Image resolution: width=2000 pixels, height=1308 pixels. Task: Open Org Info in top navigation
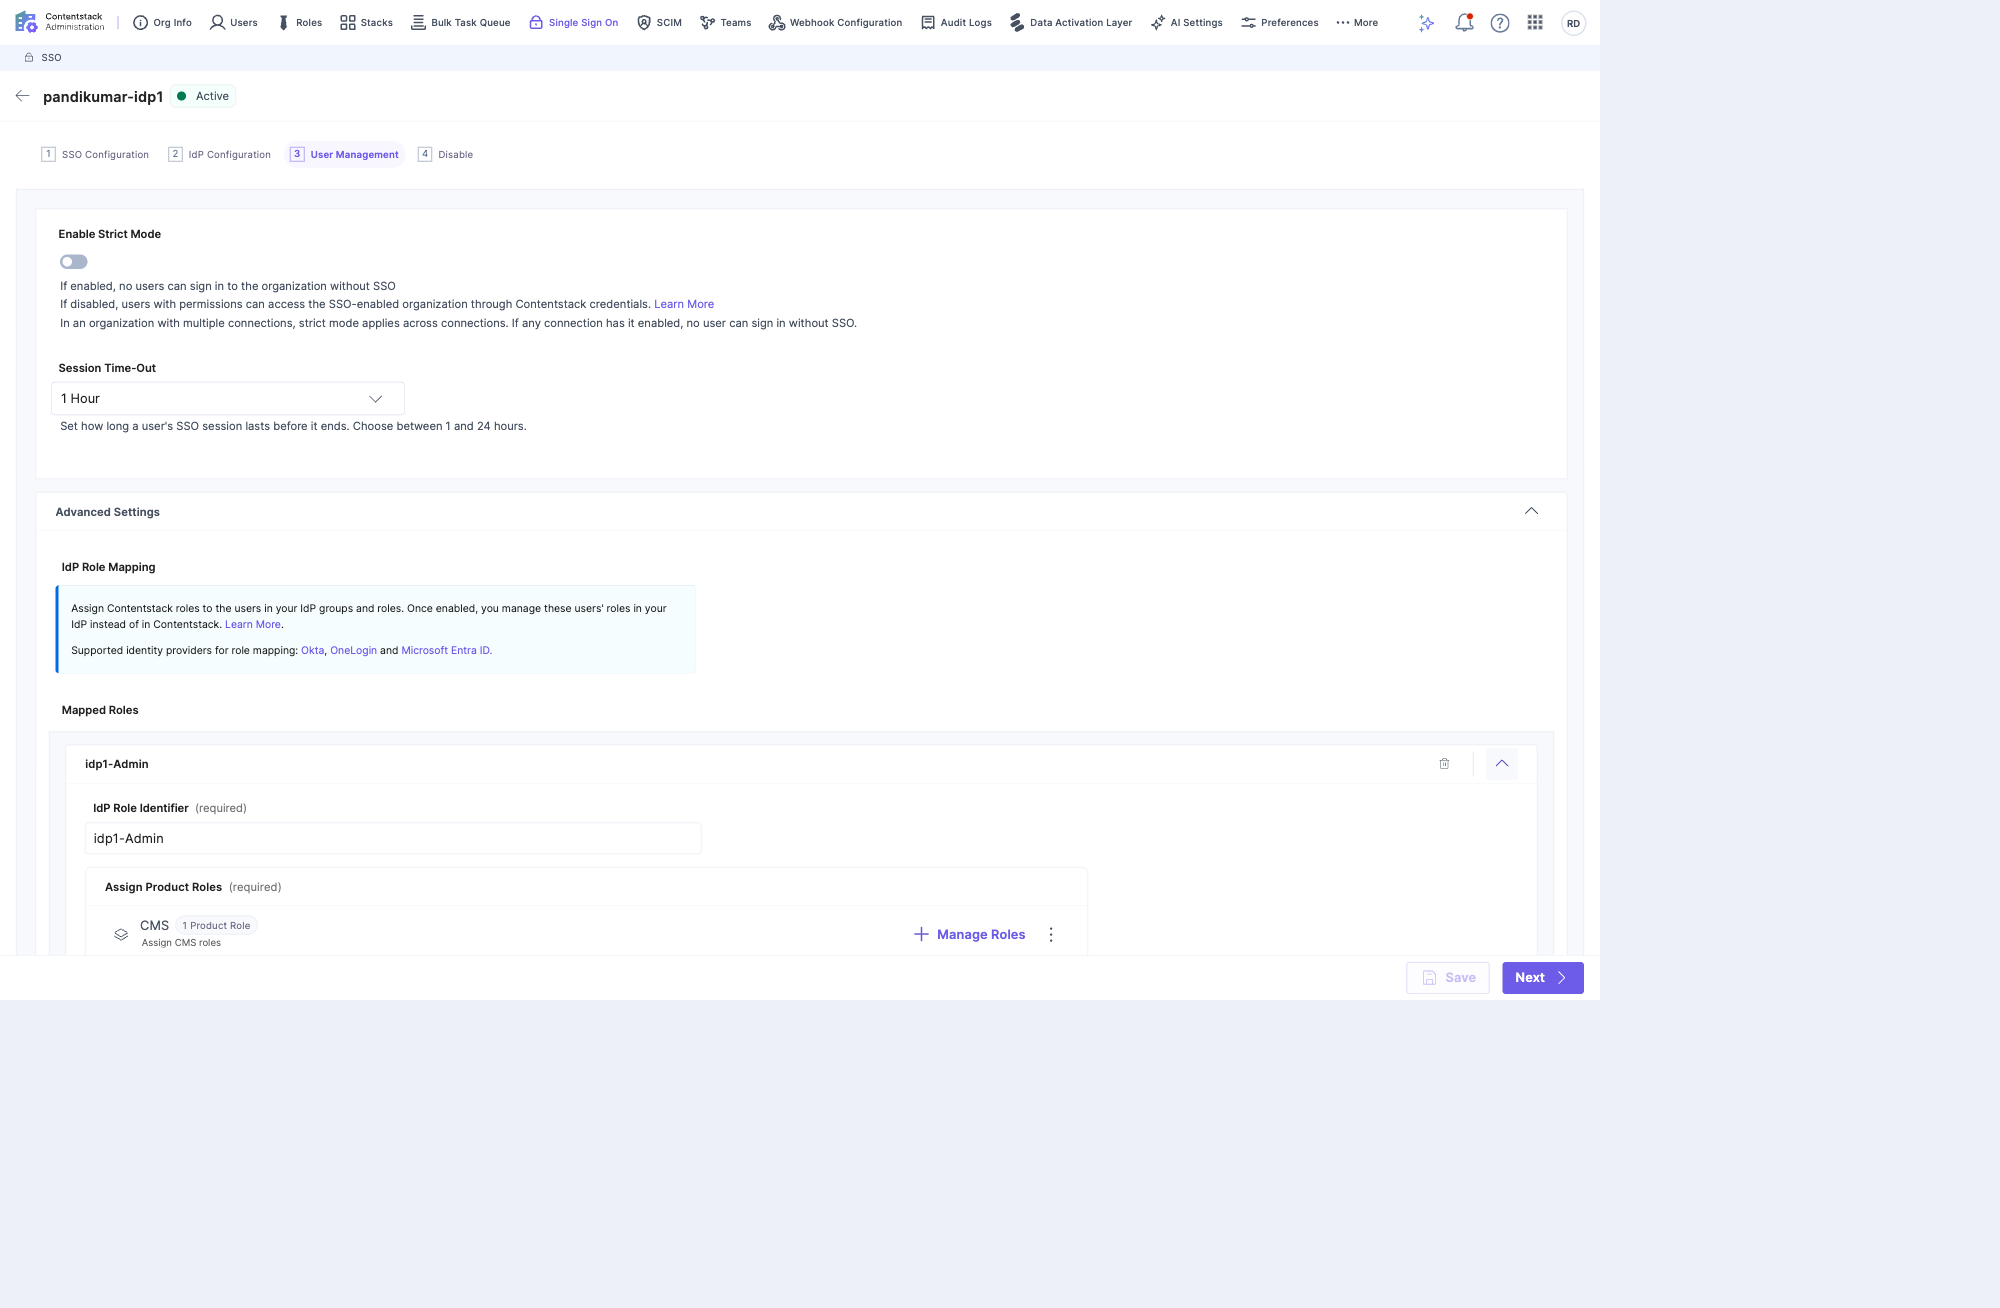click(x=162, y=23)
